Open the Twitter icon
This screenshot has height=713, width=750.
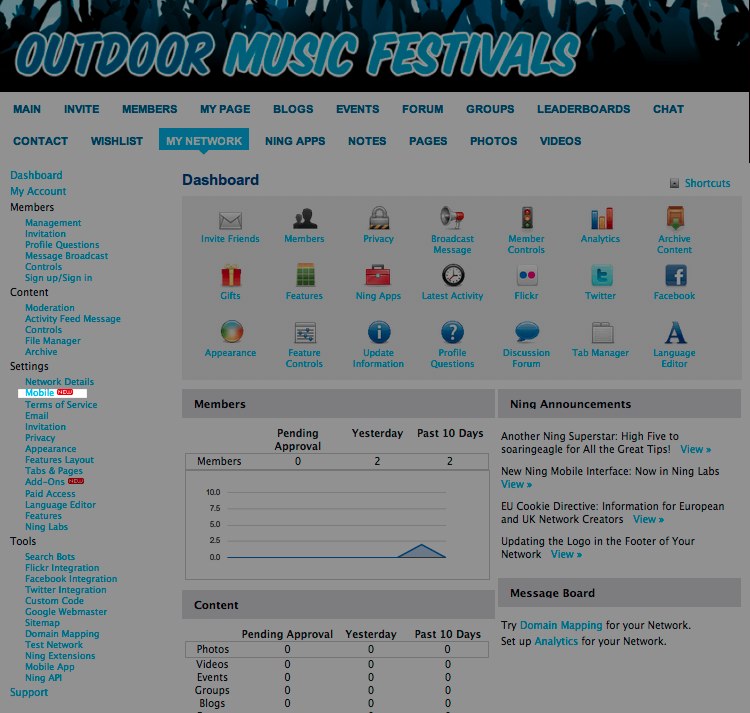pos(601,275)
